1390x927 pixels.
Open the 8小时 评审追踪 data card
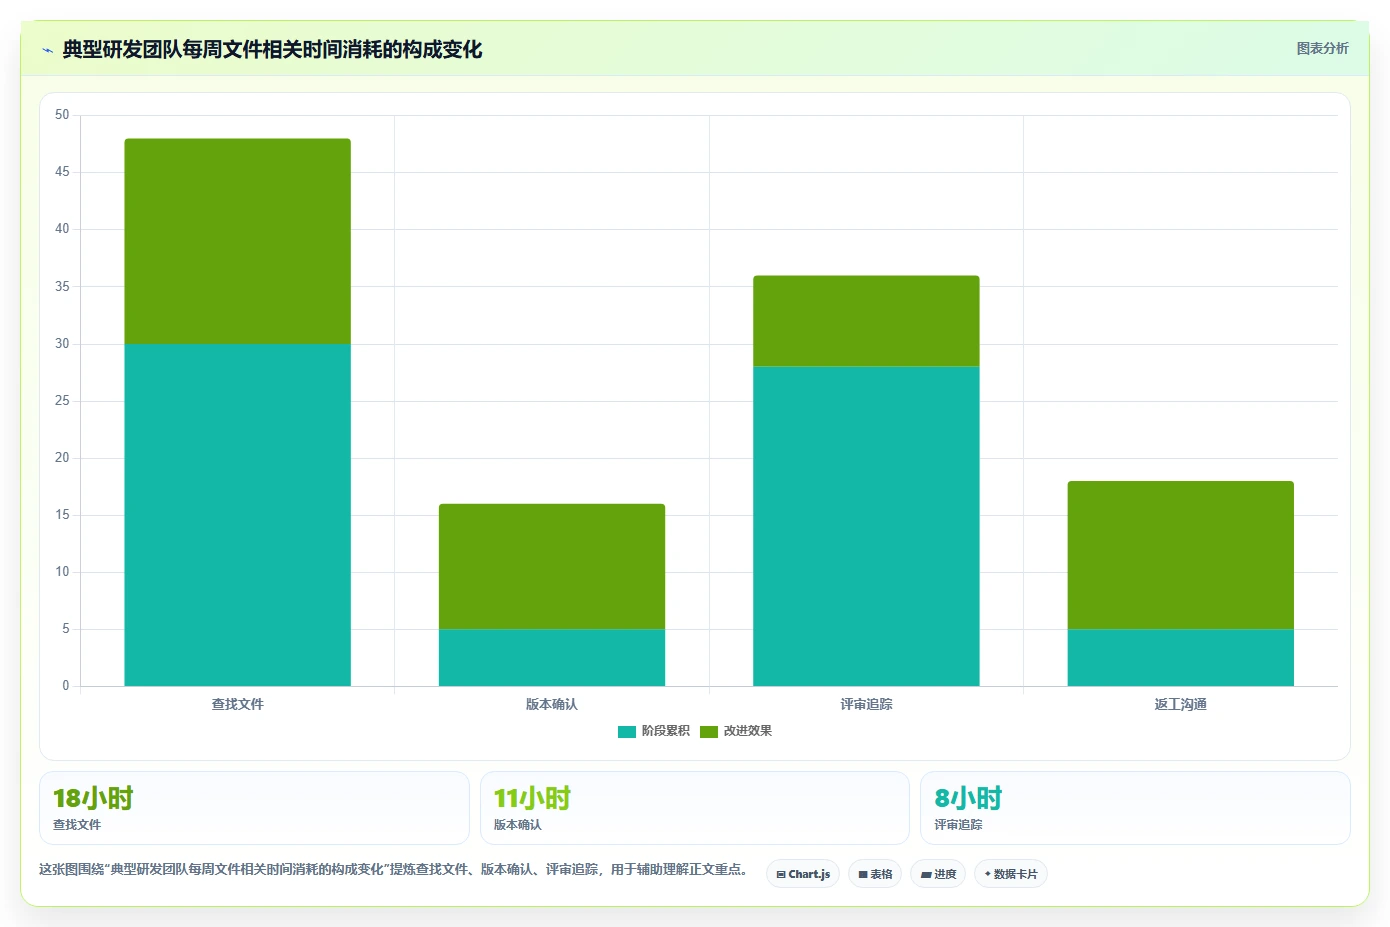point(1135,808)
